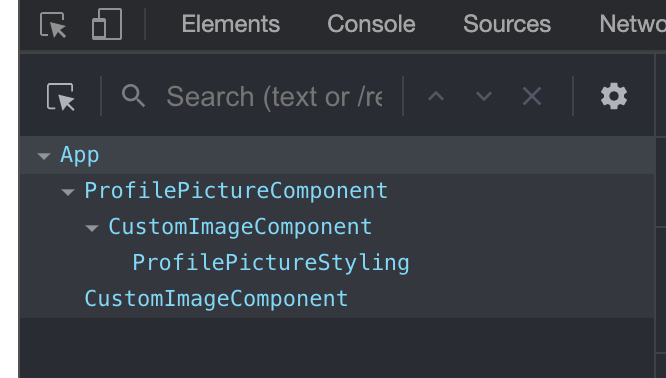Focus the component search text field
Viewport: 666px width, 378px height.
274,97
